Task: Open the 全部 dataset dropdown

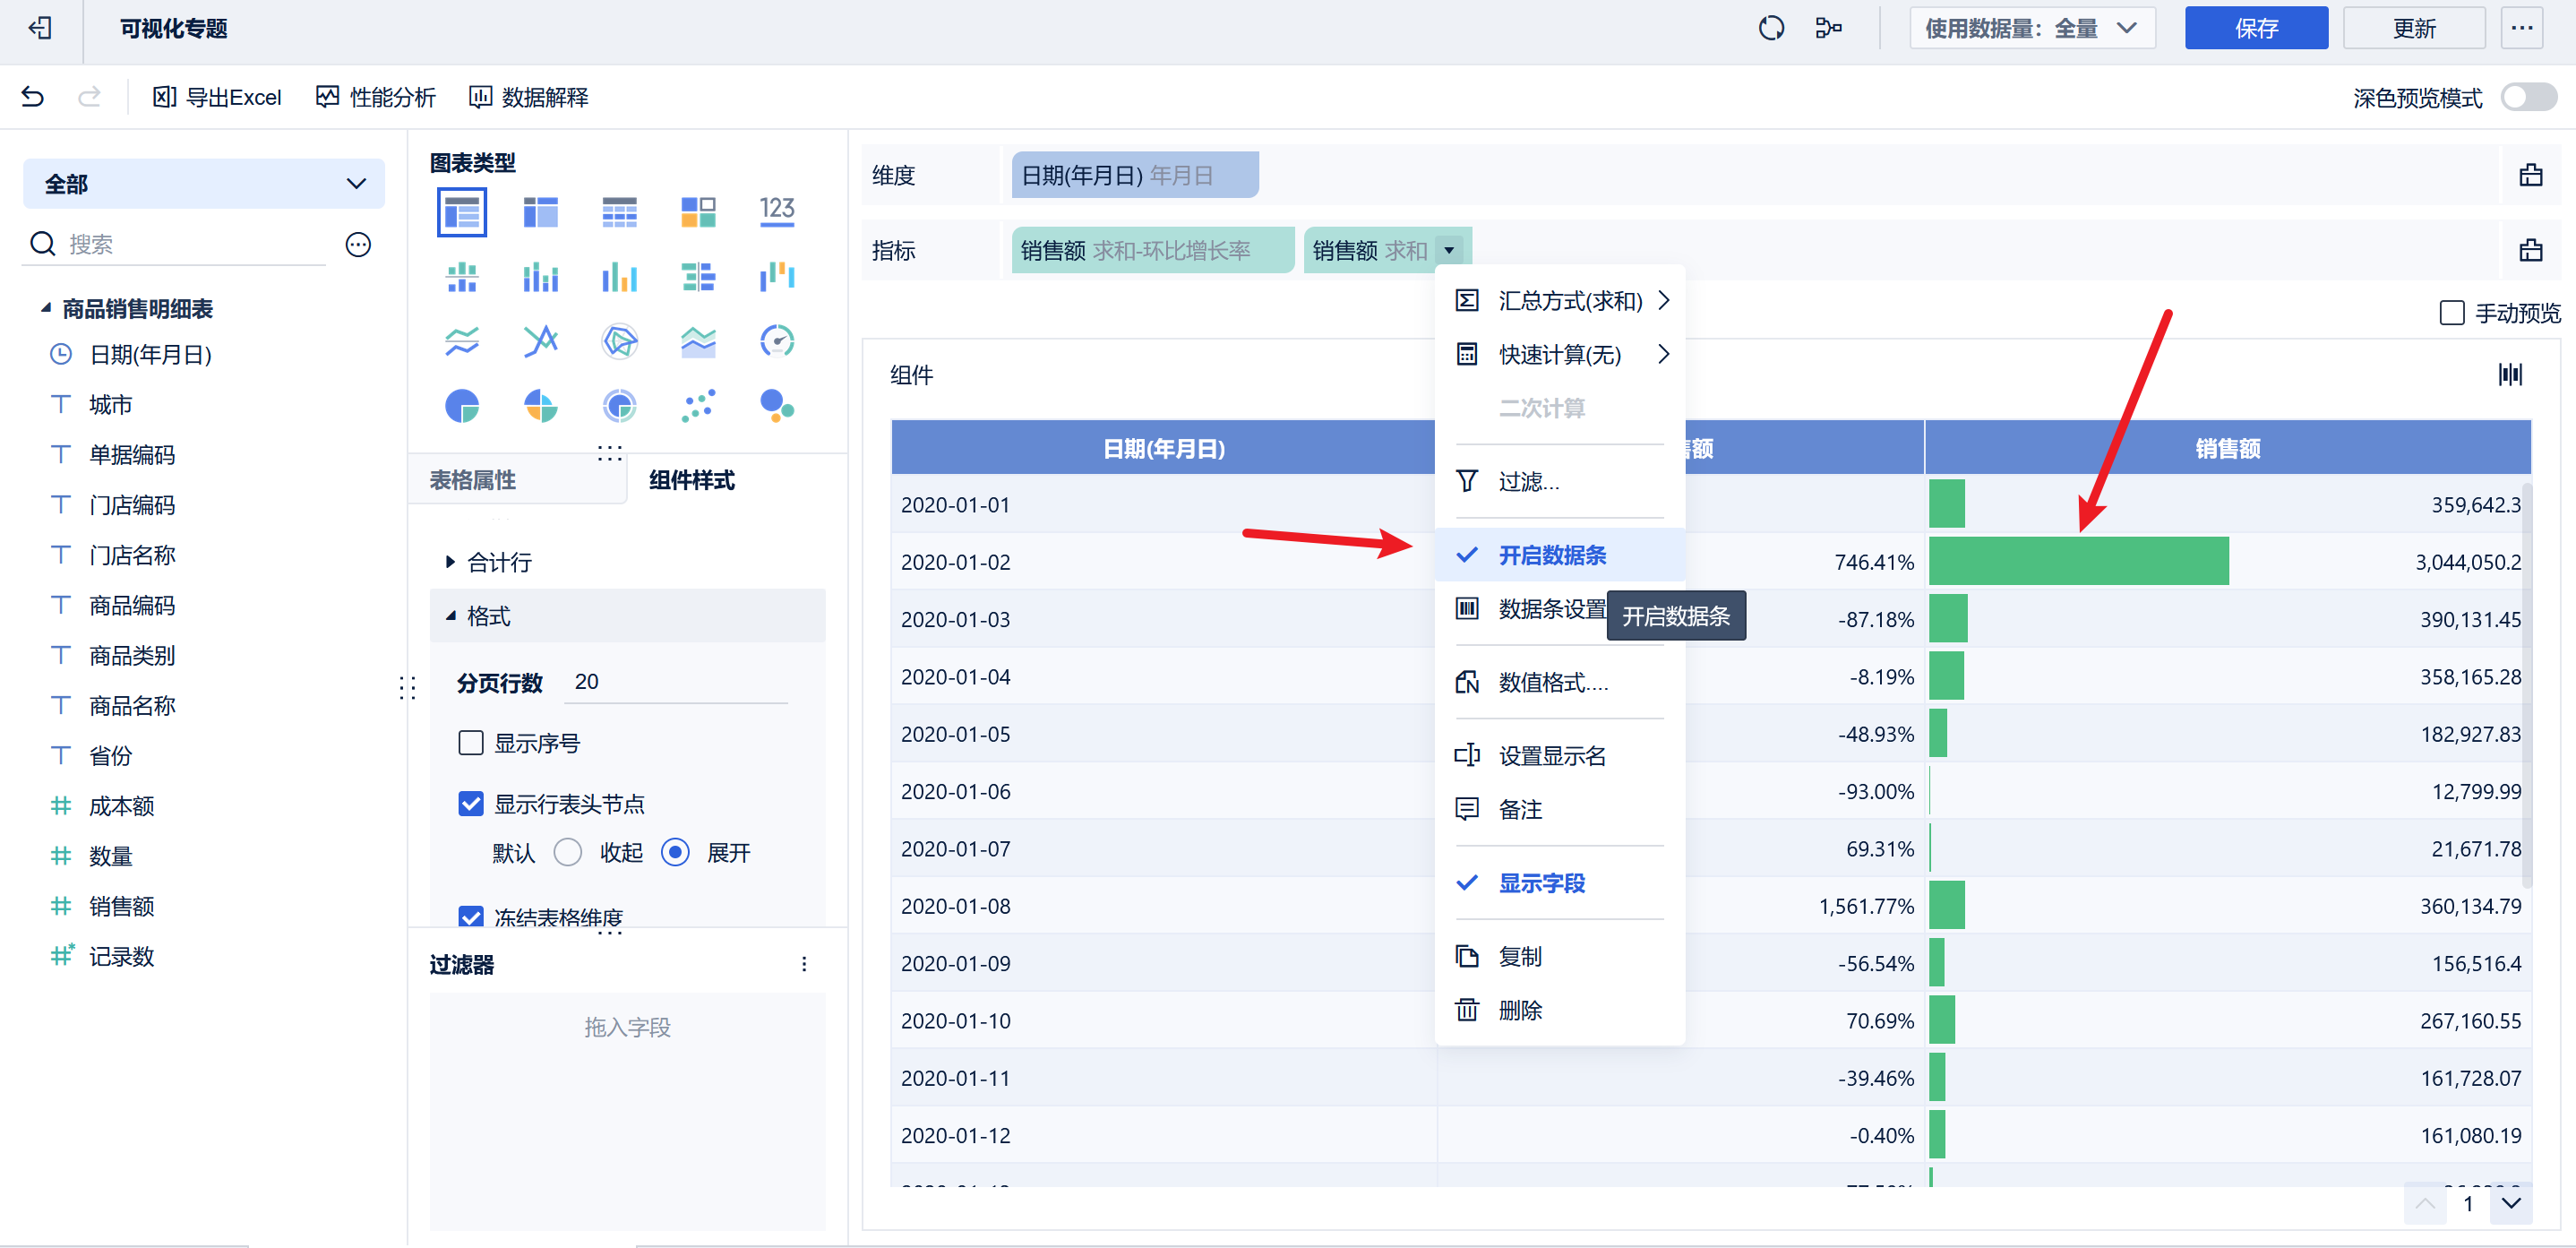Action: (204, 184)
